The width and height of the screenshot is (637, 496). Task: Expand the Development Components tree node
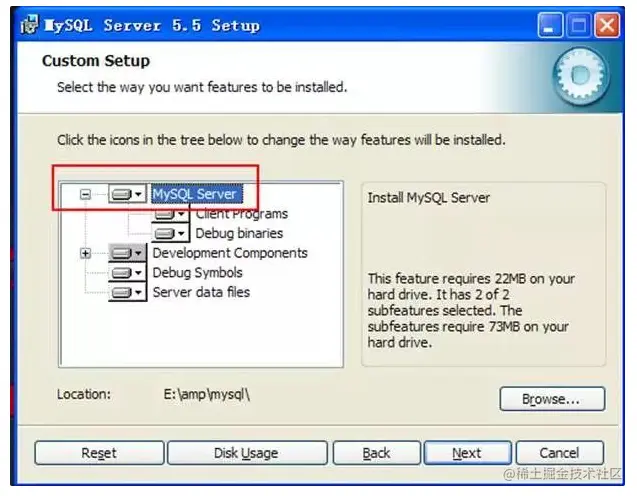(85, 253)
